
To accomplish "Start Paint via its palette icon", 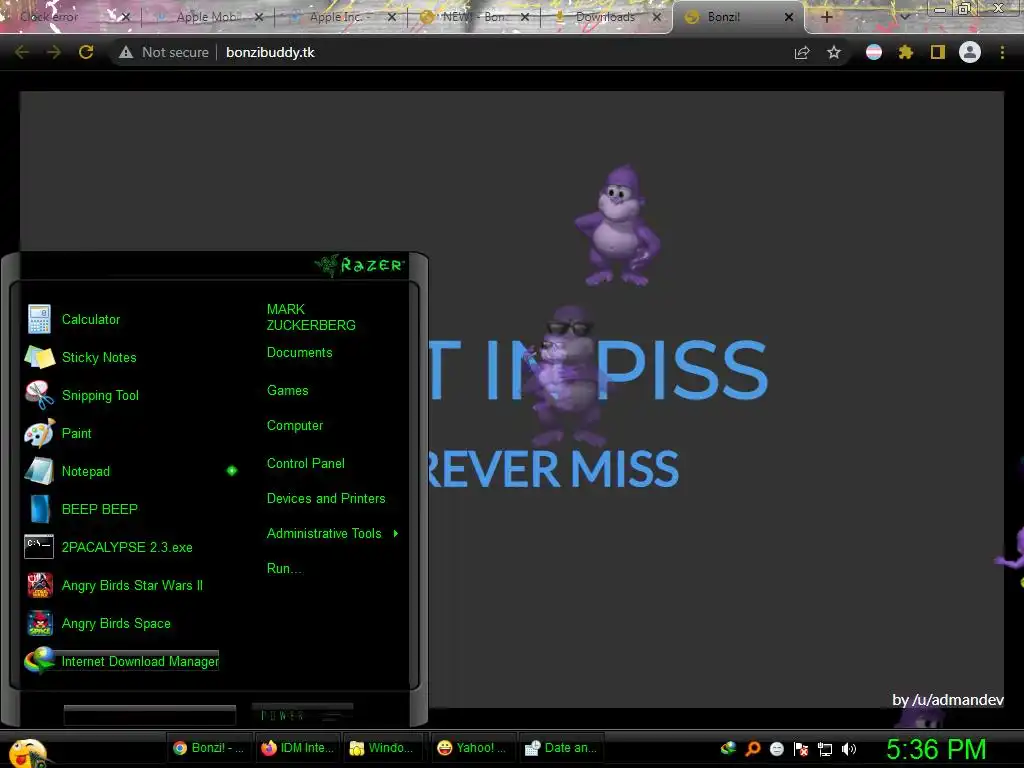I will (39, 433).
